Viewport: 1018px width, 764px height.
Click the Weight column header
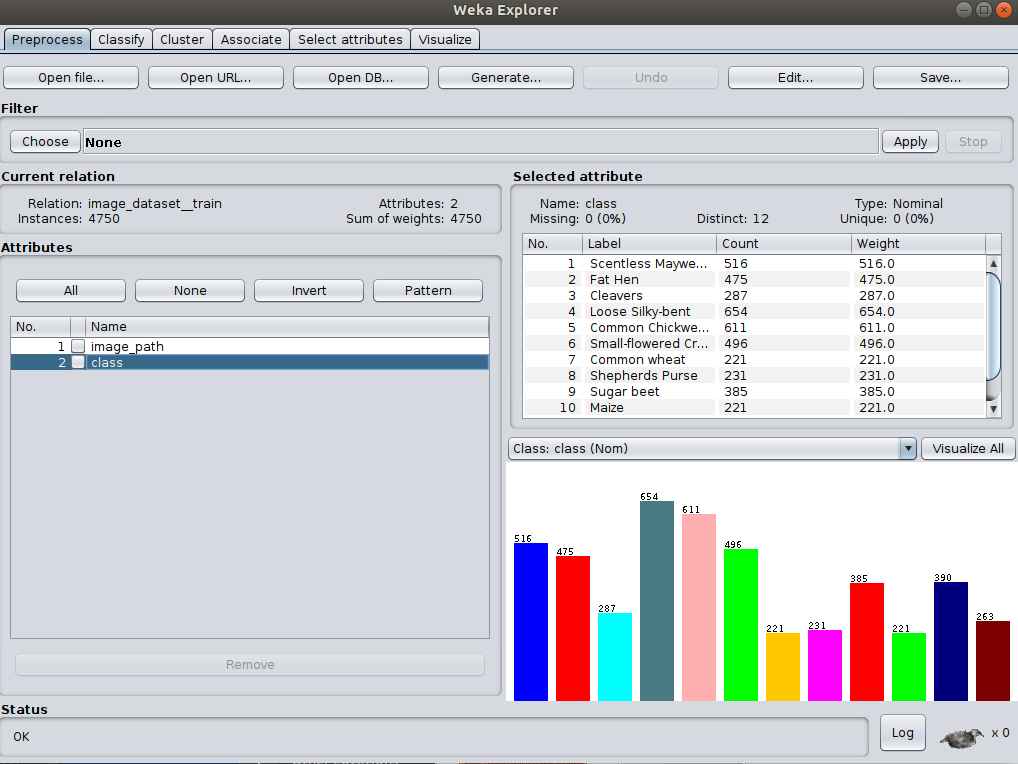(918, 243)
